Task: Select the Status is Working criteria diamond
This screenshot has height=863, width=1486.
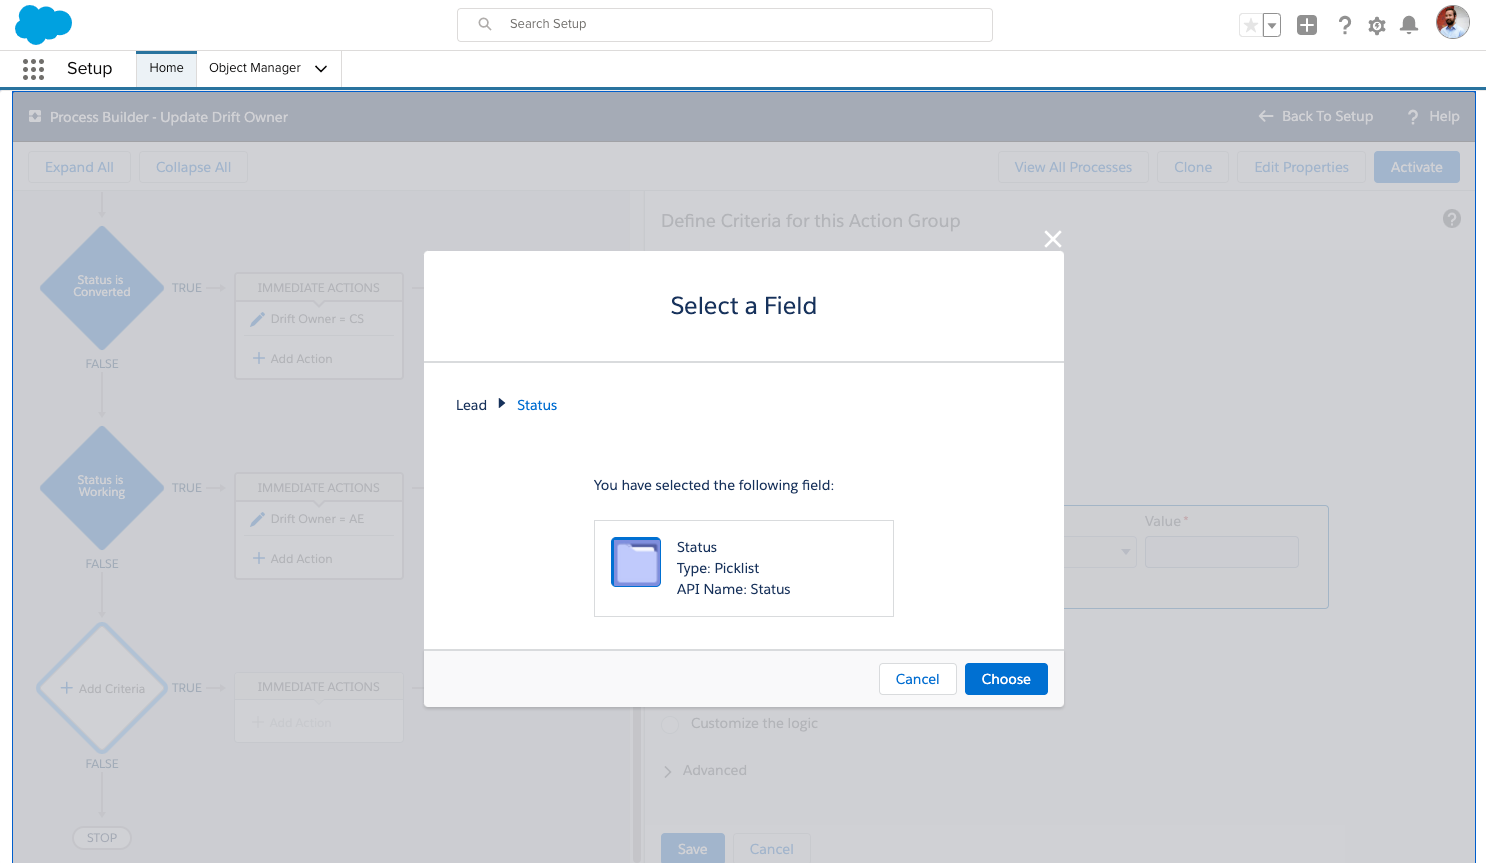Action: click(102, 488)
